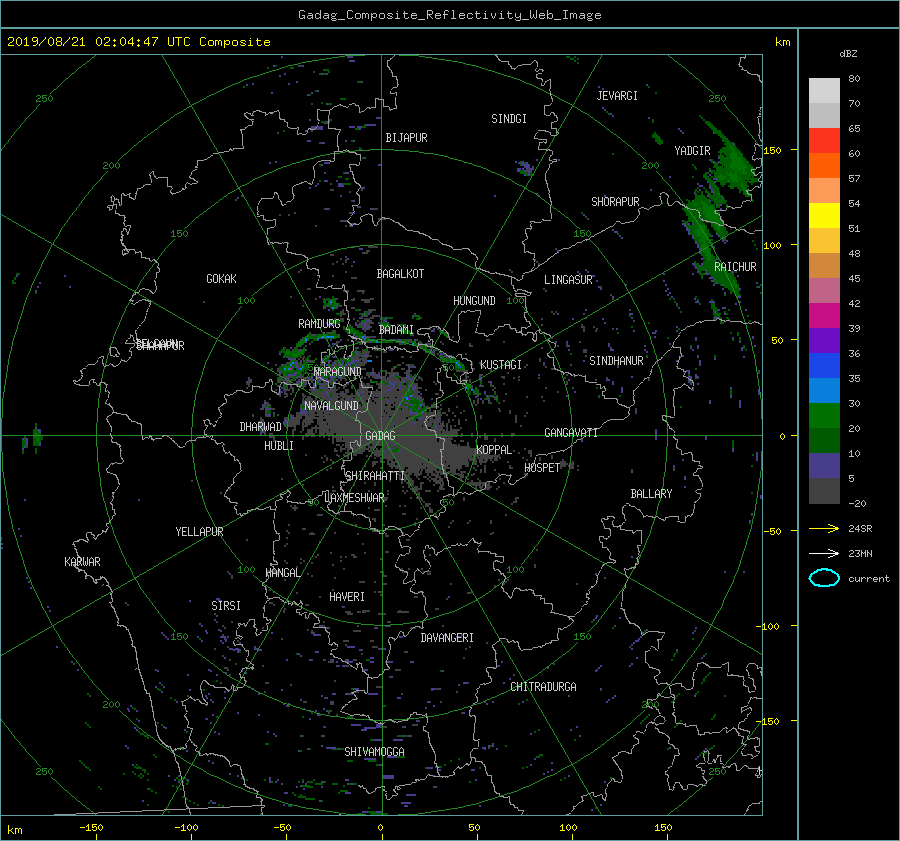Screen dimensions: 900x841
Task: Click the DAVANGERI city label
Action: (x=447, y=638)
